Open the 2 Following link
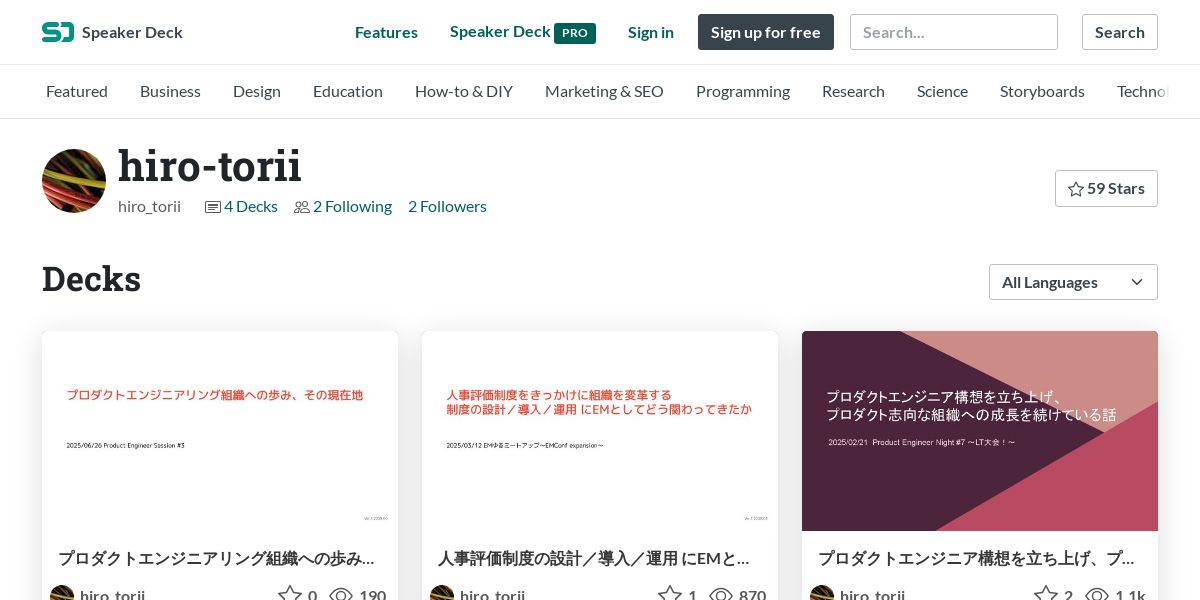 tap(352, 206)
